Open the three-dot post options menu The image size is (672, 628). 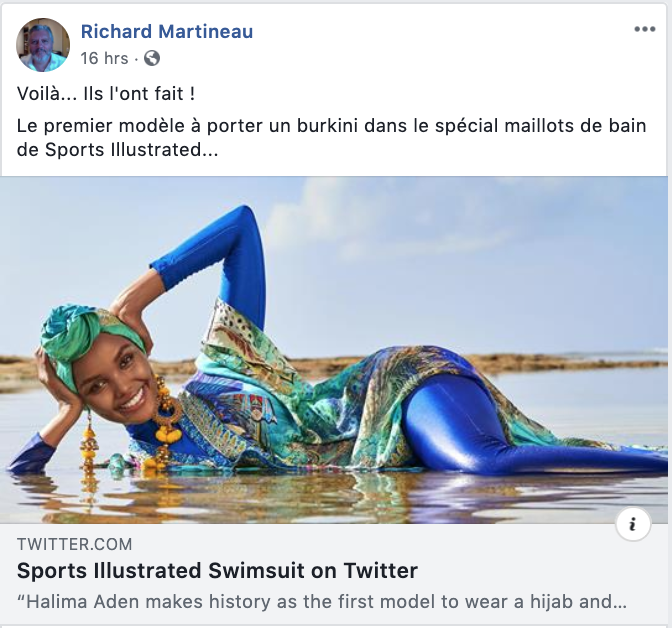pyautogui.click(x=645, y=29)
